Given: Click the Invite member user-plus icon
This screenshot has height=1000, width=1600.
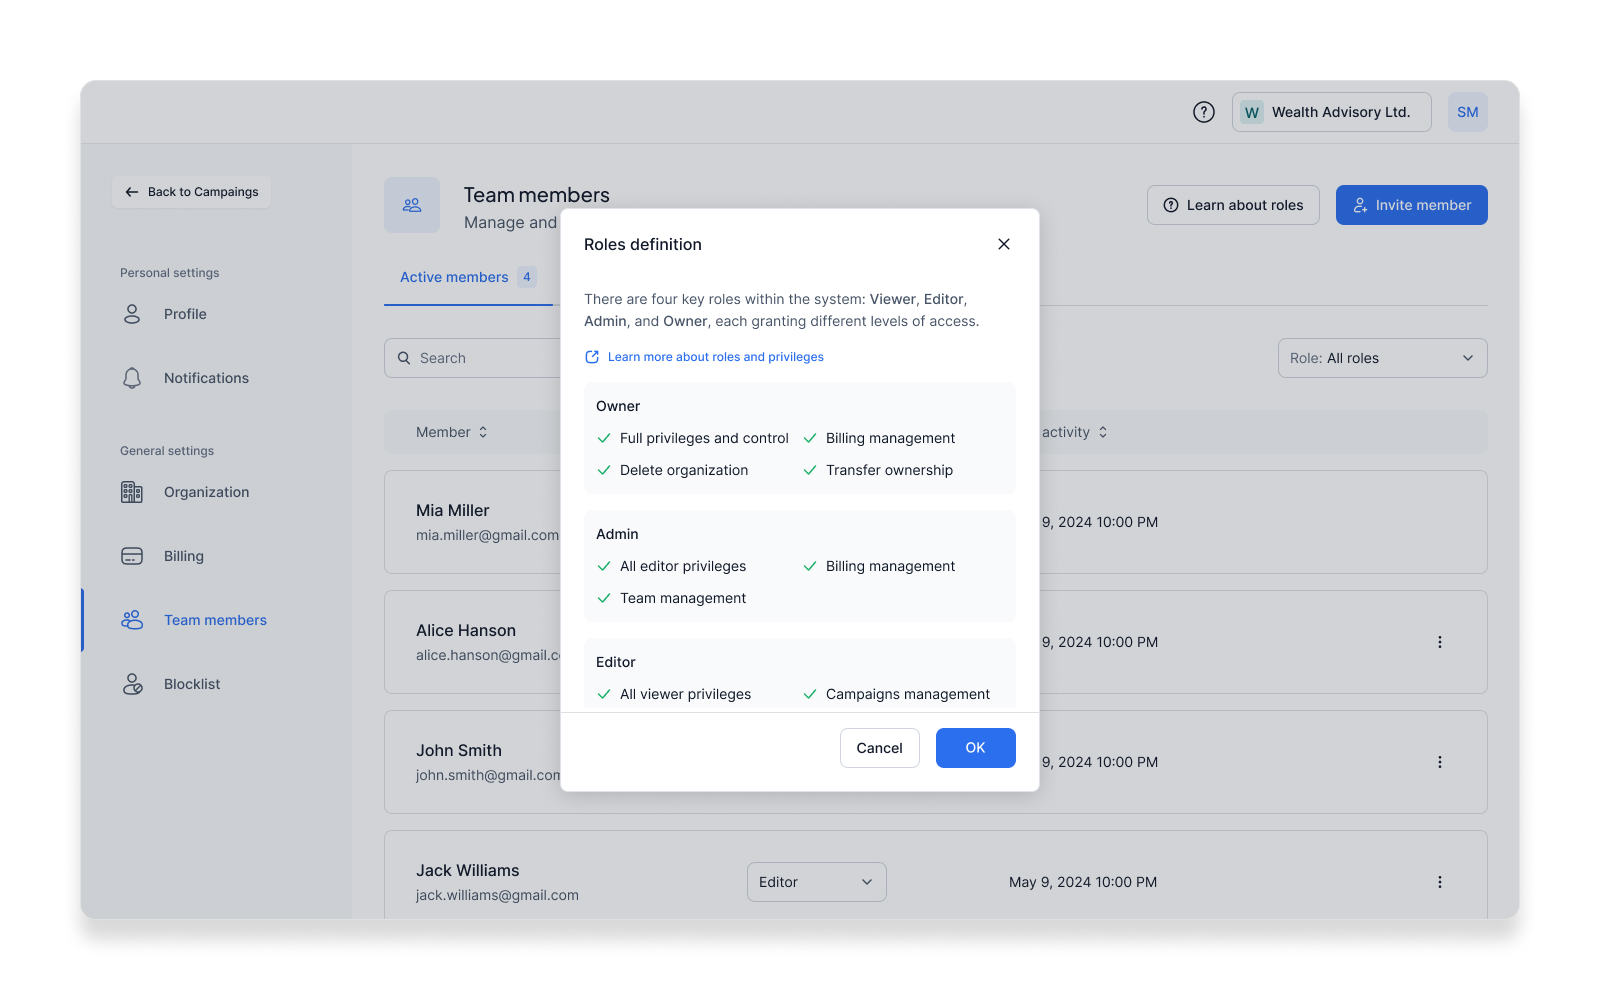Looking at the screenshot, I should point(1360,205).
